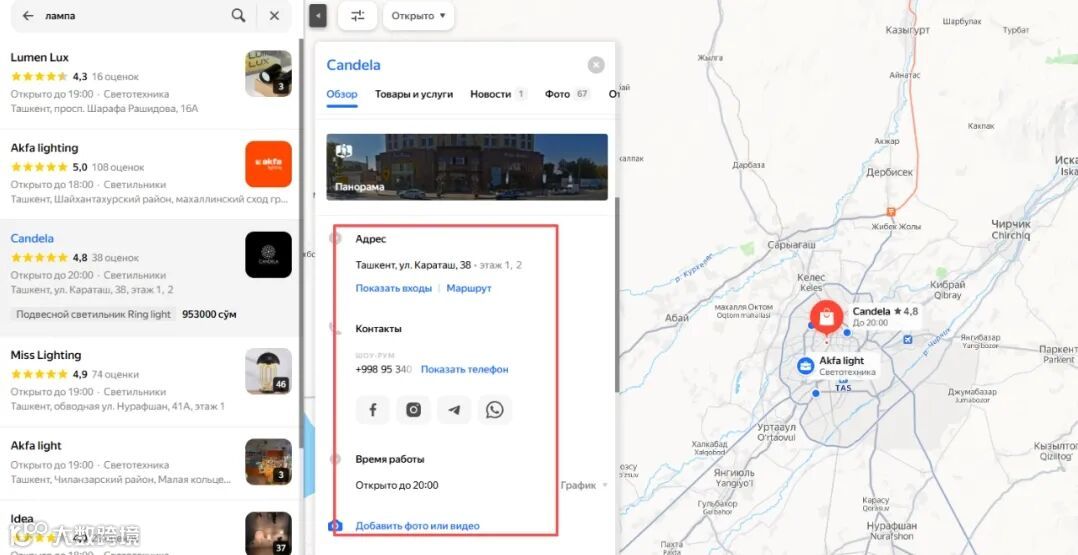Open Akfa light photo thumbnail
Image resolution: width=1078 pixels, height=555 pixels.
click(268, 462)
